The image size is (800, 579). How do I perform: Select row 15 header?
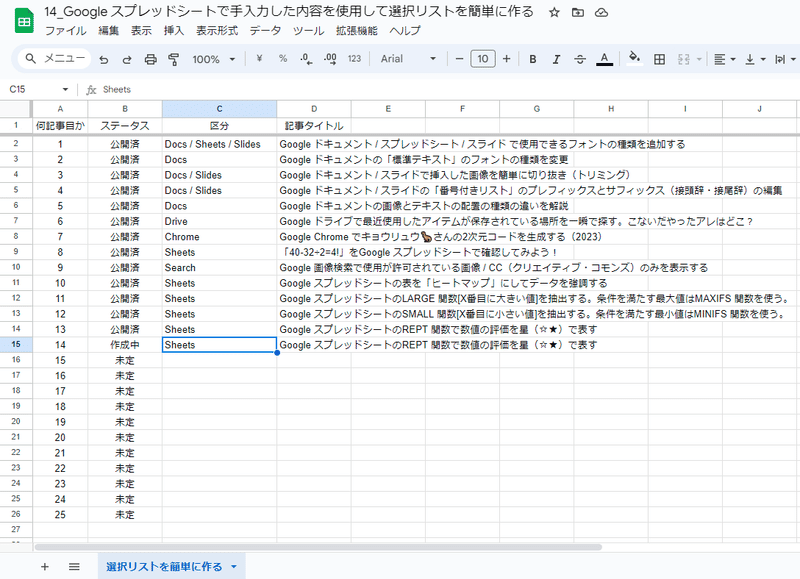pyautogui.click(x=16, y=344)
